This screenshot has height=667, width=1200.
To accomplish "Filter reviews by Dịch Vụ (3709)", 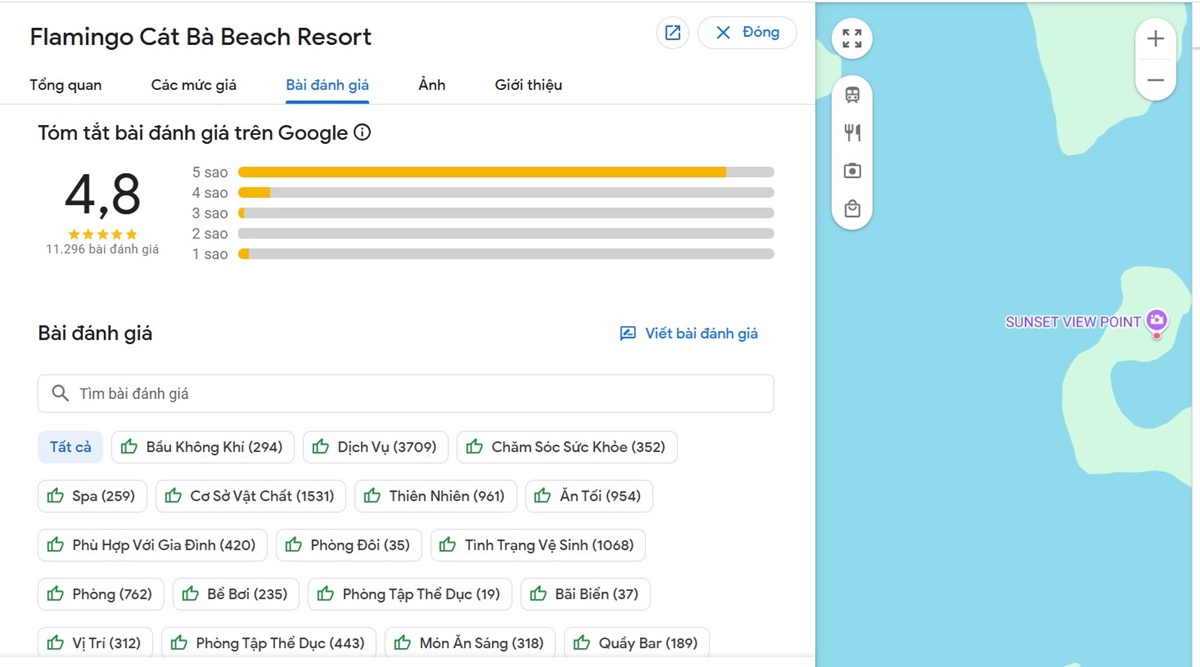I will (376, 447).
